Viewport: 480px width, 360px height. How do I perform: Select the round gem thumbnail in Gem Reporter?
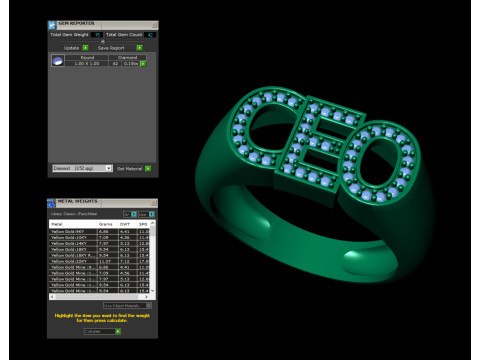pyautogui.click(x=58, y=61)
